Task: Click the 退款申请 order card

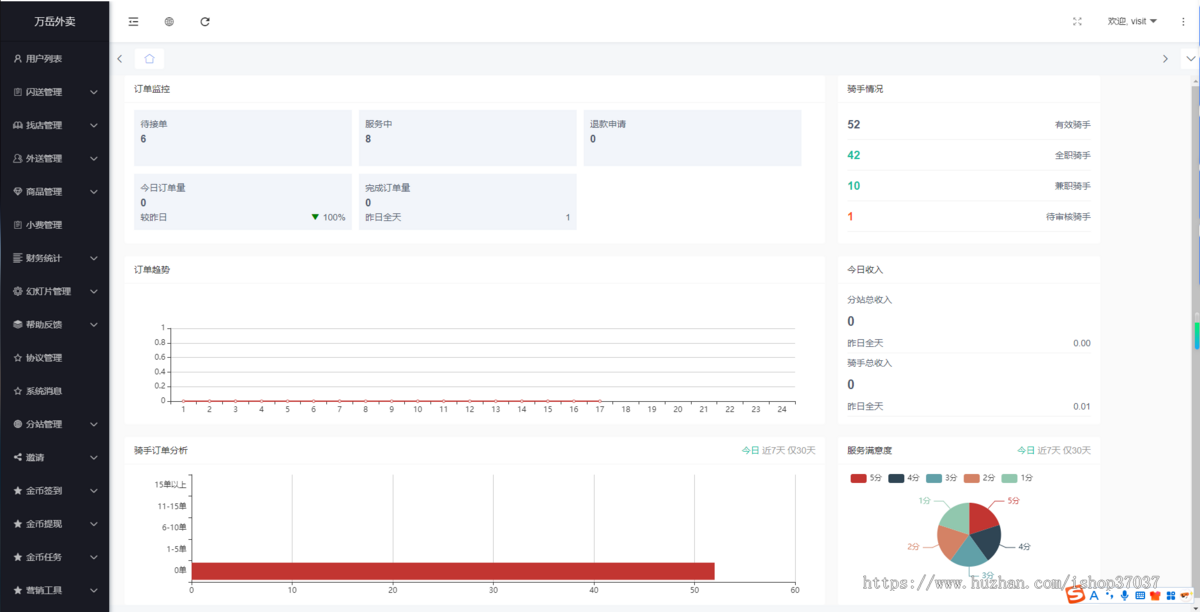Action: click(692, 138)
